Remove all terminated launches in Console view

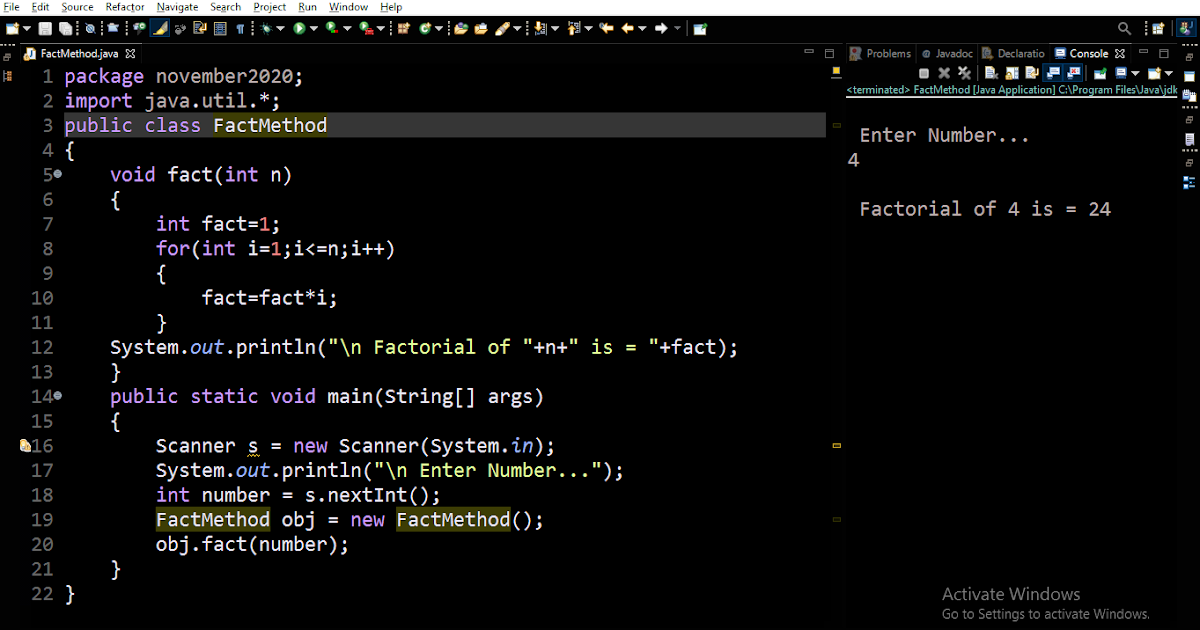pos(963,72)
